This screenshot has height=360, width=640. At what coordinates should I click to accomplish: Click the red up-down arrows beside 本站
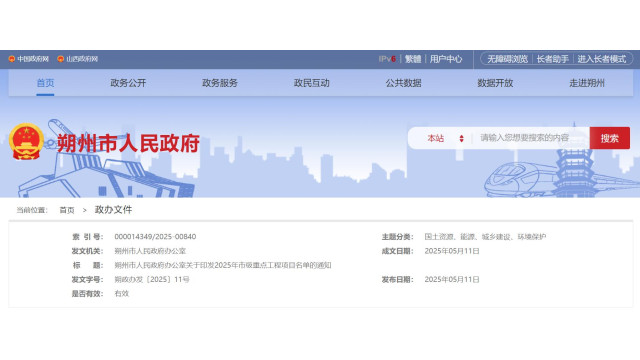click(x=461, y=138)
